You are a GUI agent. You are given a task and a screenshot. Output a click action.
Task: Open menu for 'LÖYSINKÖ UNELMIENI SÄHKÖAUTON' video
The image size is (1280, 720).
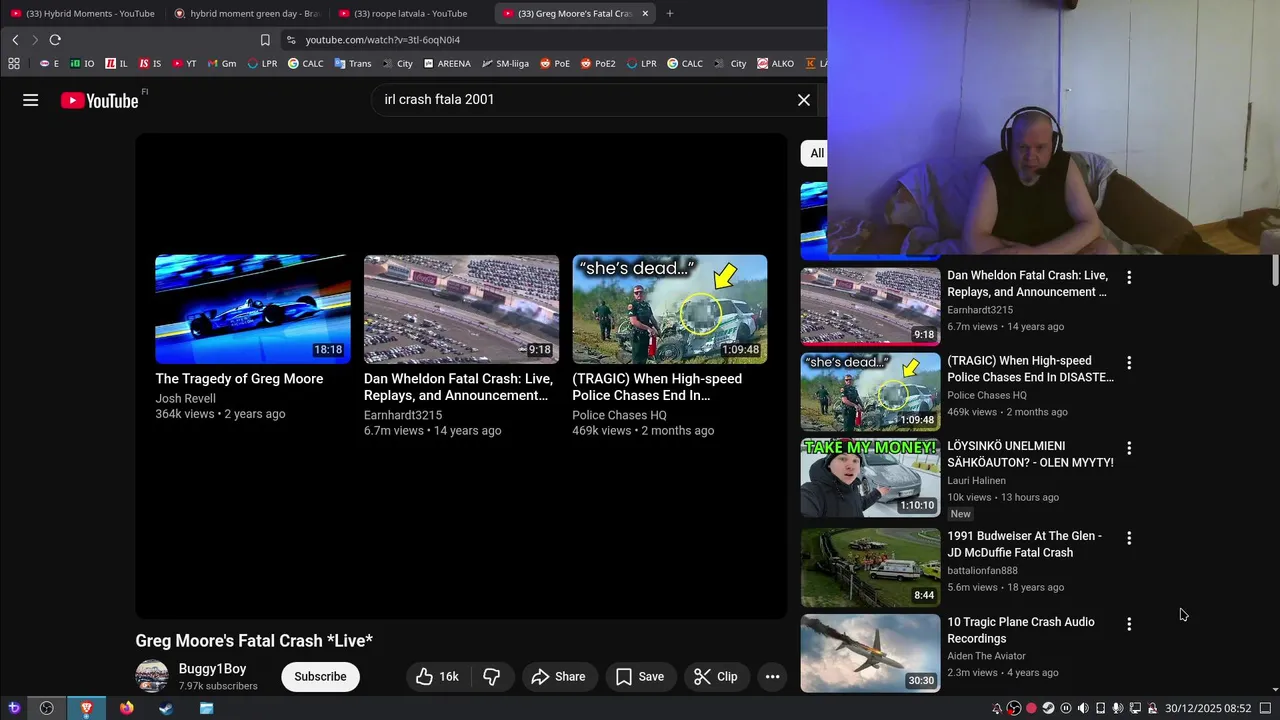[1129, 448]
